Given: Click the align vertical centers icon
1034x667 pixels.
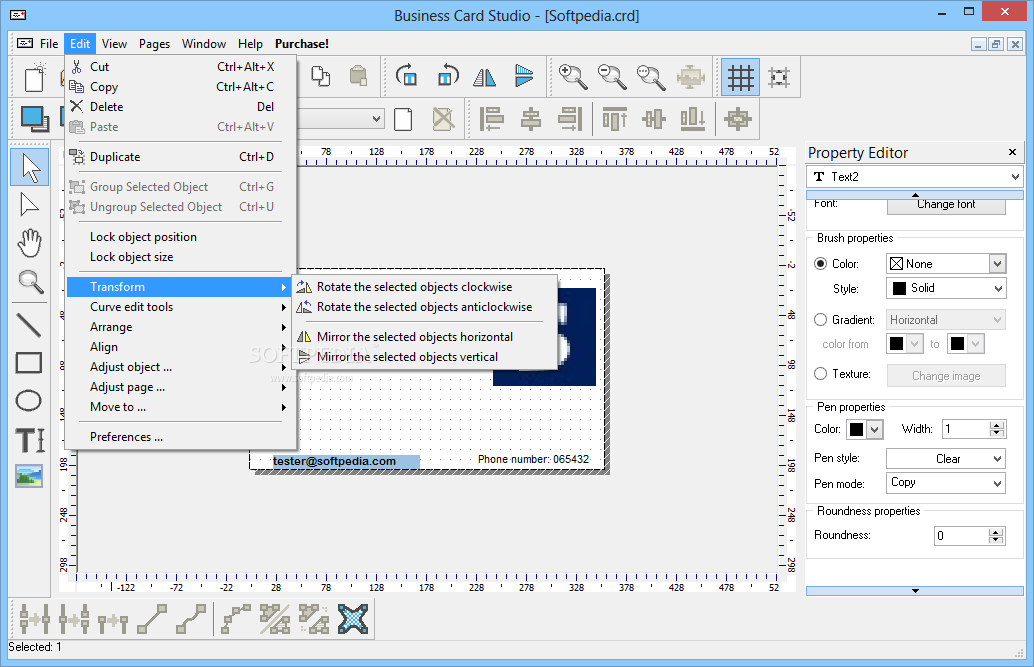Looking at the screenshot, I should point(654,119).
